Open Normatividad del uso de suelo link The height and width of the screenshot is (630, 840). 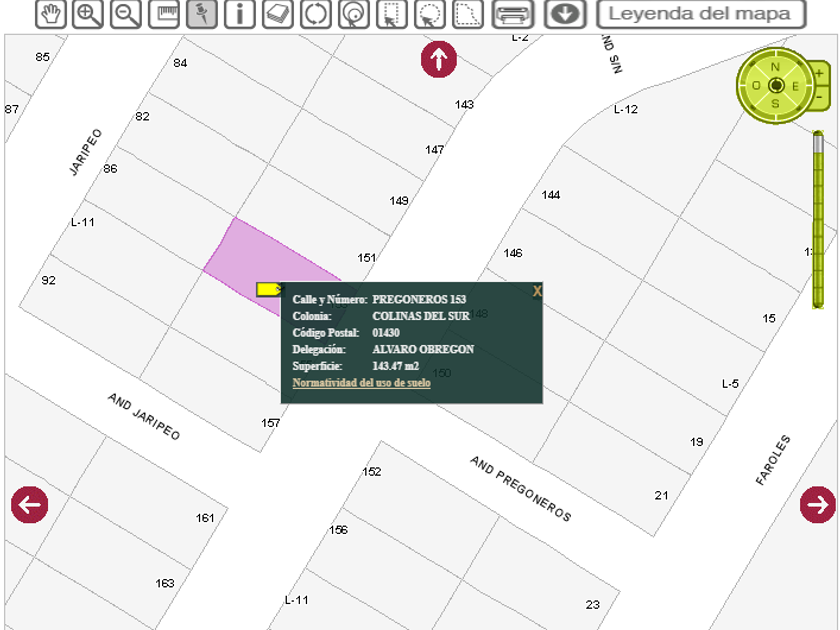[x=362, y=382]
